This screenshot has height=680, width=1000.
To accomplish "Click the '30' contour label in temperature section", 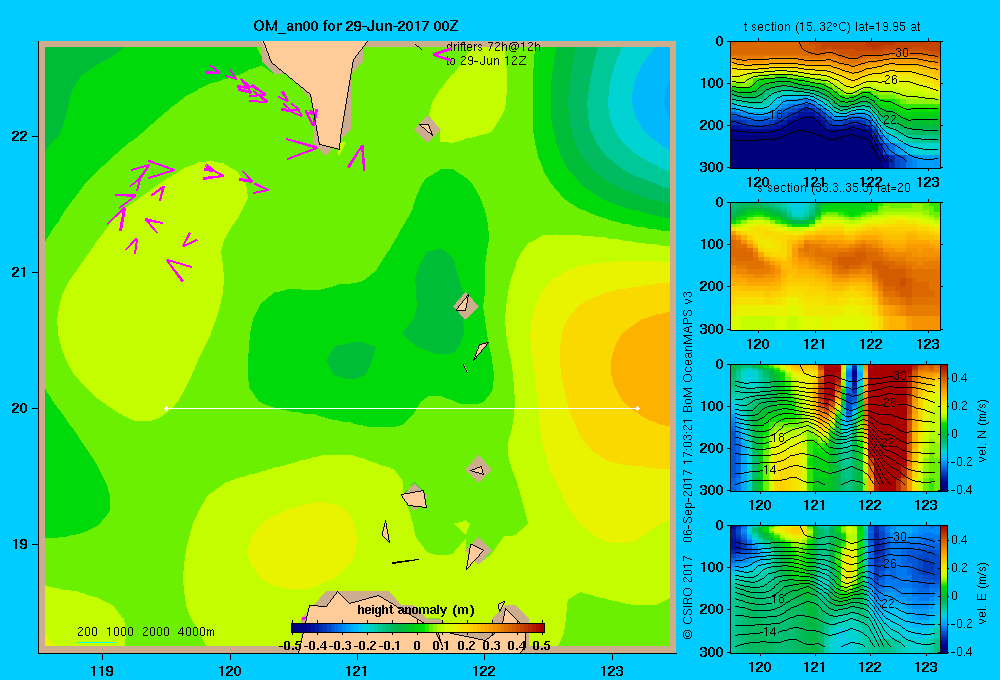I will click(902, 52).
